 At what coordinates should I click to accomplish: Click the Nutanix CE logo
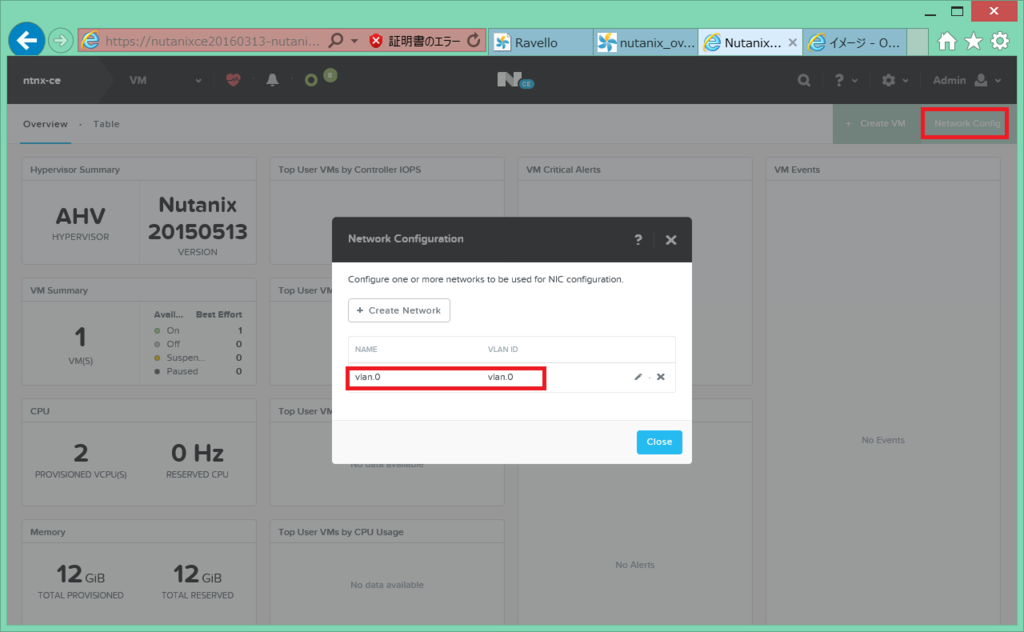pos(515,80)
